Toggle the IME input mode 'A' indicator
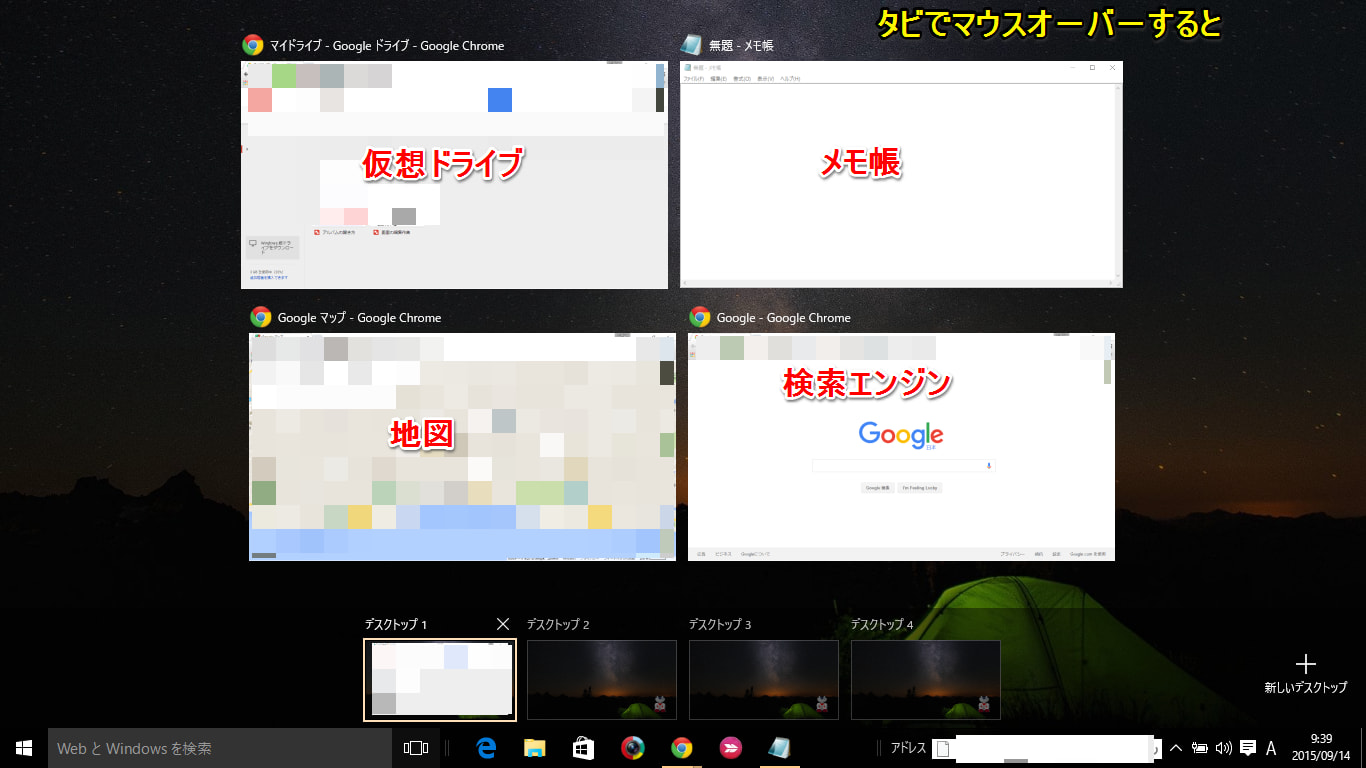 (x=1271, y=748)
